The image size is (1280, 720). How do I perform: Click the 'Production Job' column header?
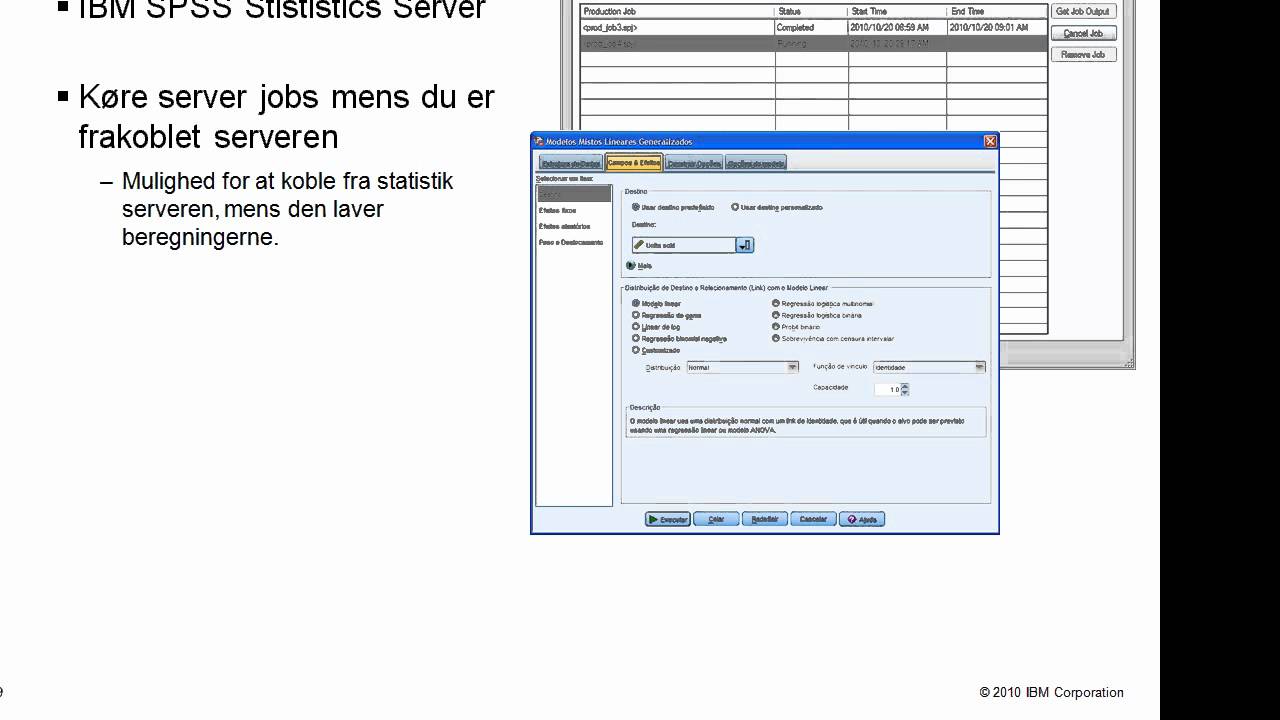pyautogui.click(x=677, y=12)
